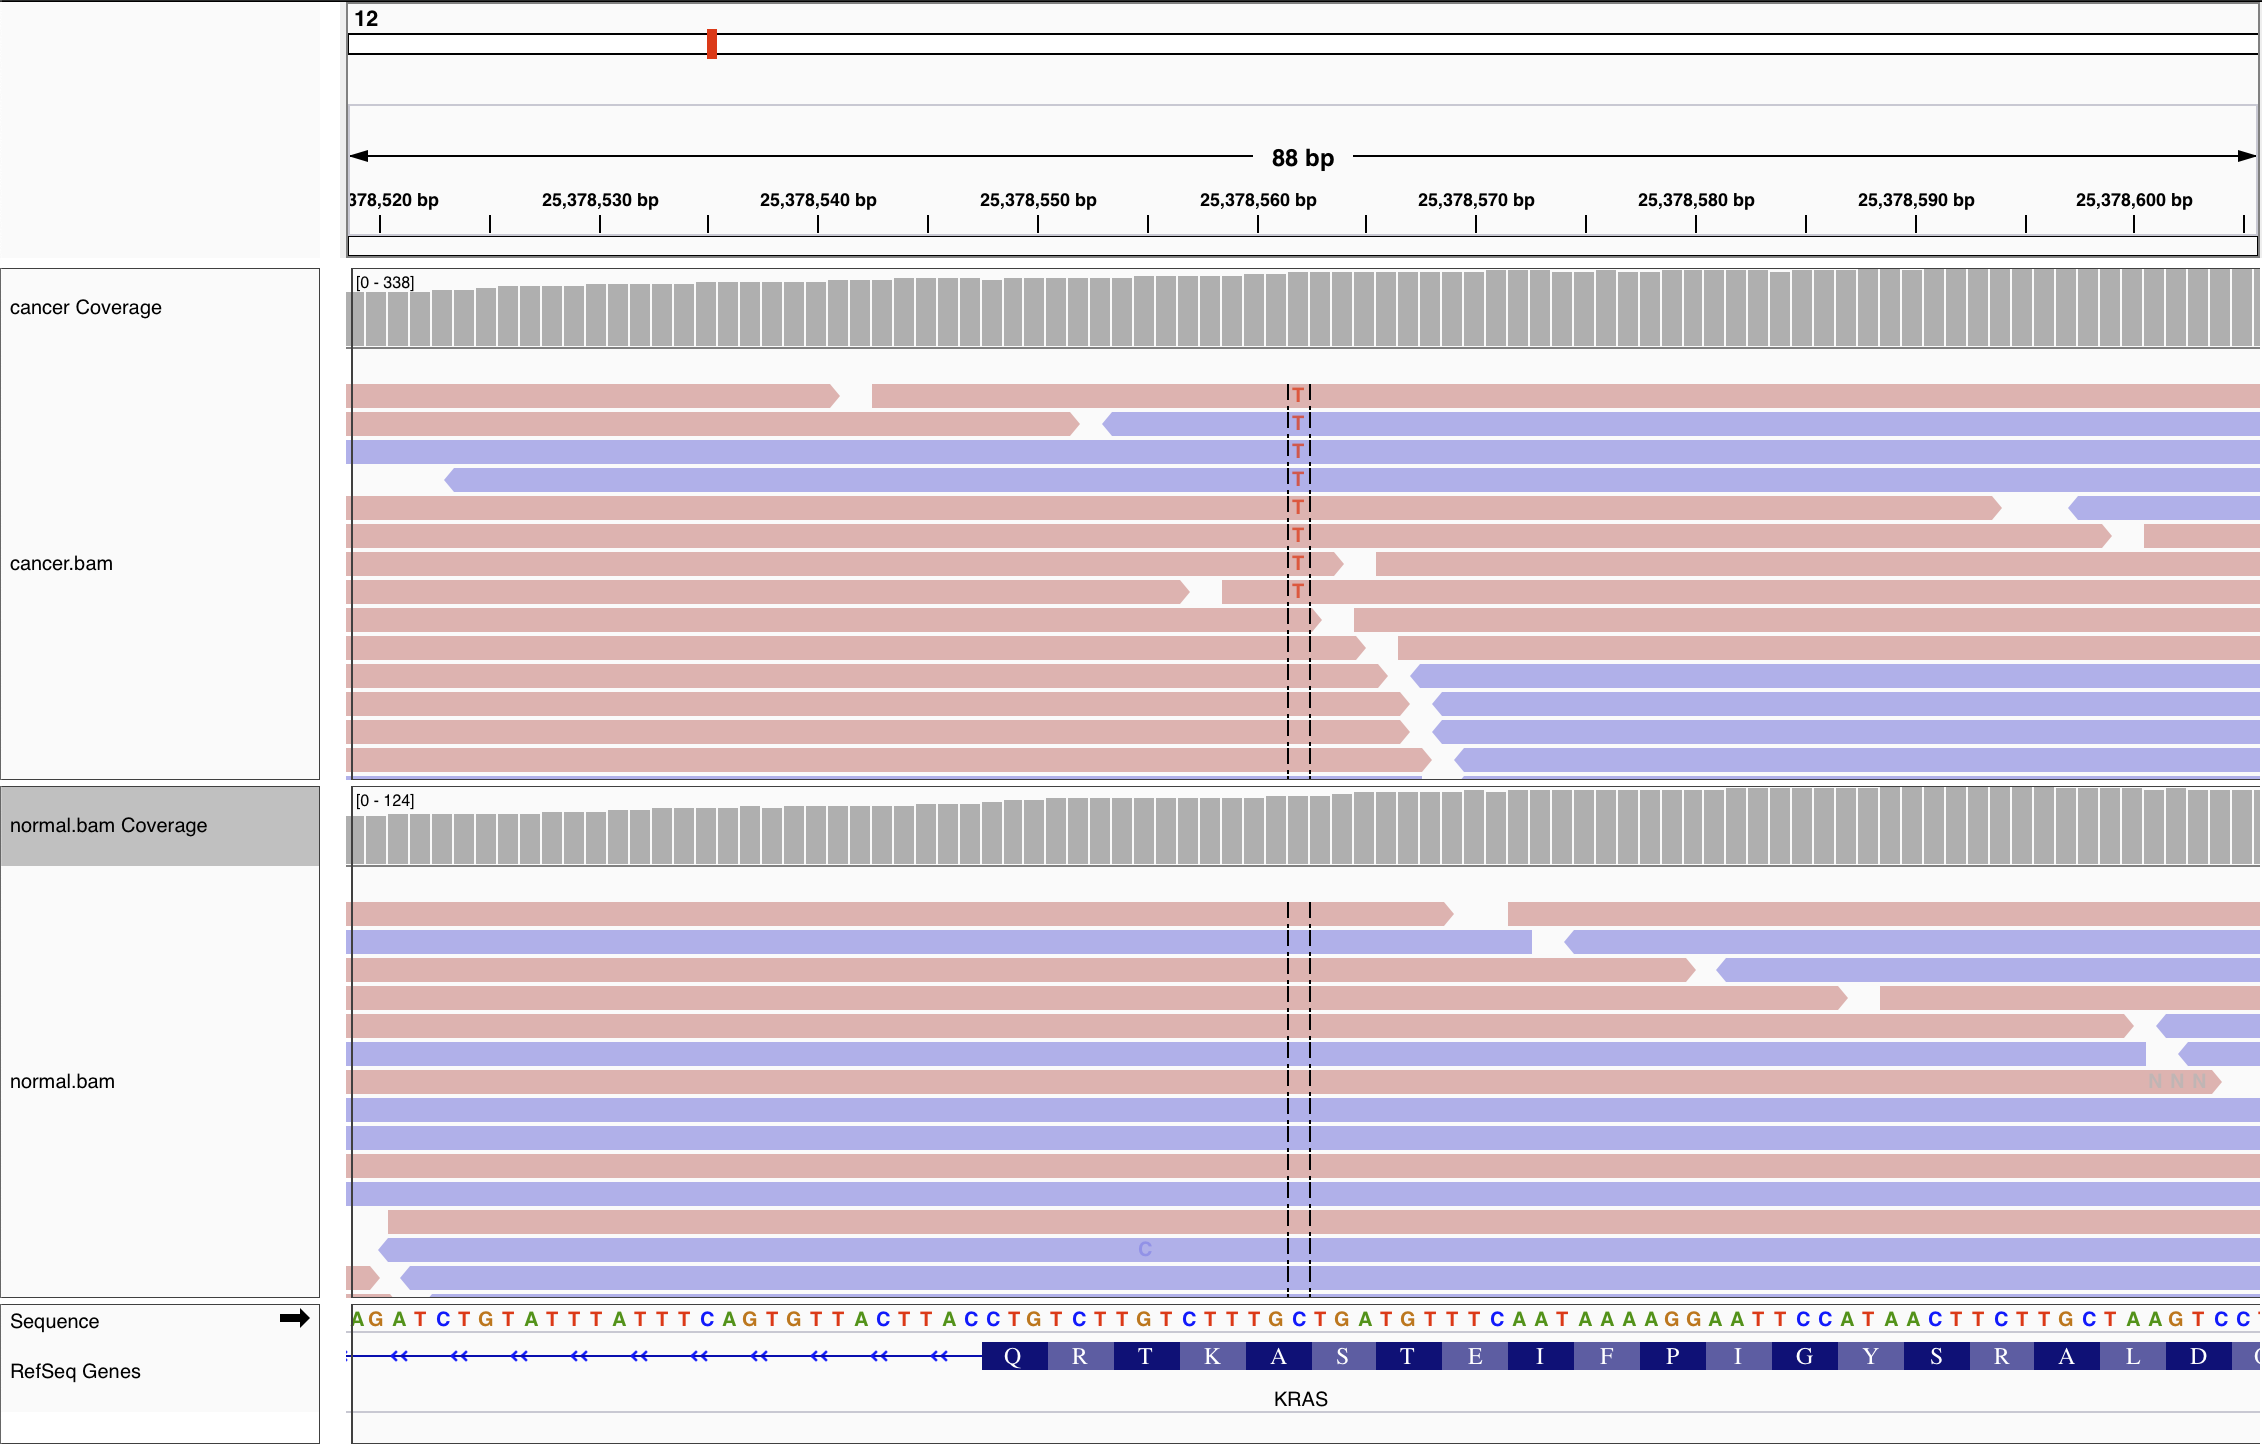The height and width of the screenshot is (1448, 2262).
Task: Select the normal.bam Coverage track name
Action: click(x=107, y=826)
